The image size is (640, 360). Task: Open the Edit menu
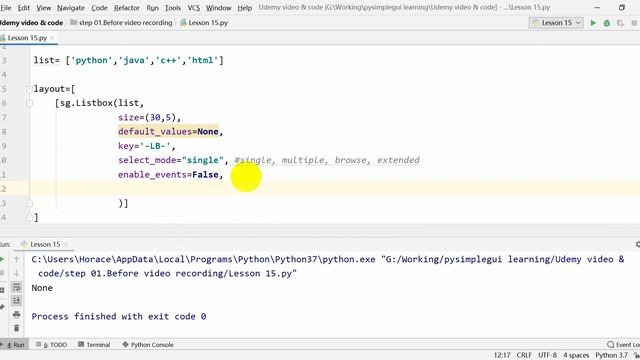click(24, 8)
